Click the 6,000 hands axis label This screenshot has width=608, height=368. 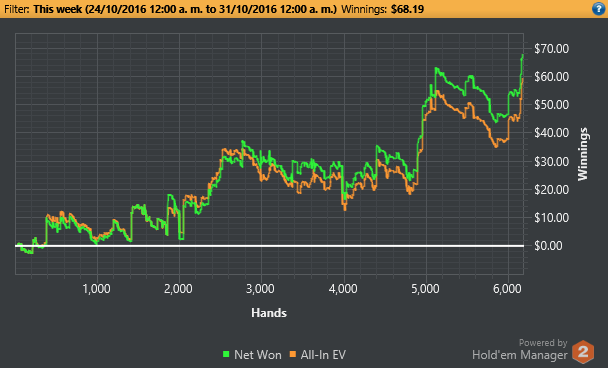pyautogui.click(x=508, y=289)
